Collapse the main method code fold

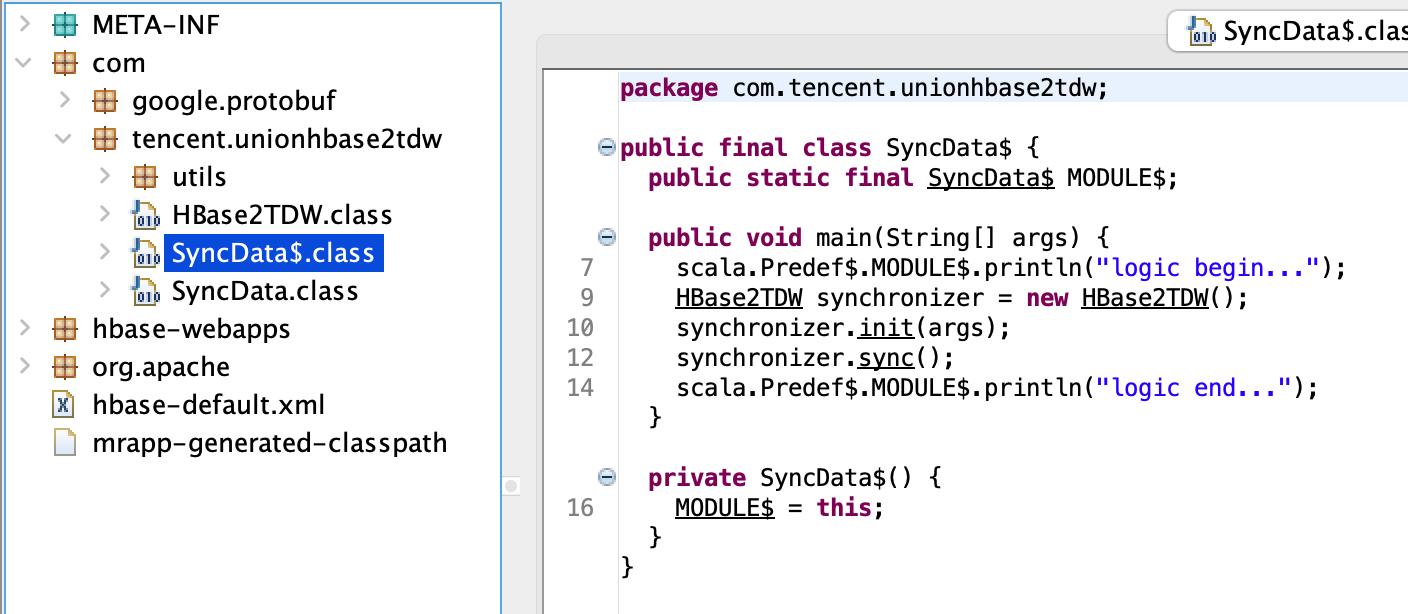click(x=605, y=238)
